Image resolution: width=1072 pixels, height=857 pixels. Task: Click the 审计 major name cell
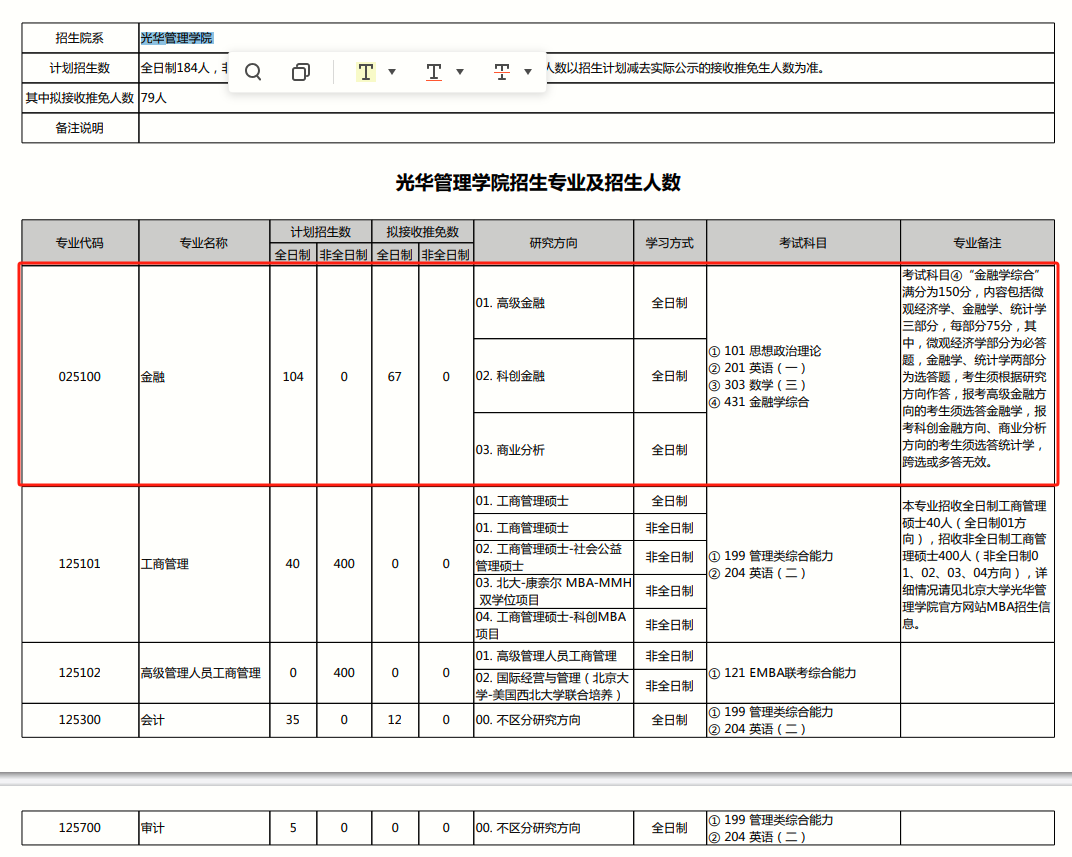(204, 828)
